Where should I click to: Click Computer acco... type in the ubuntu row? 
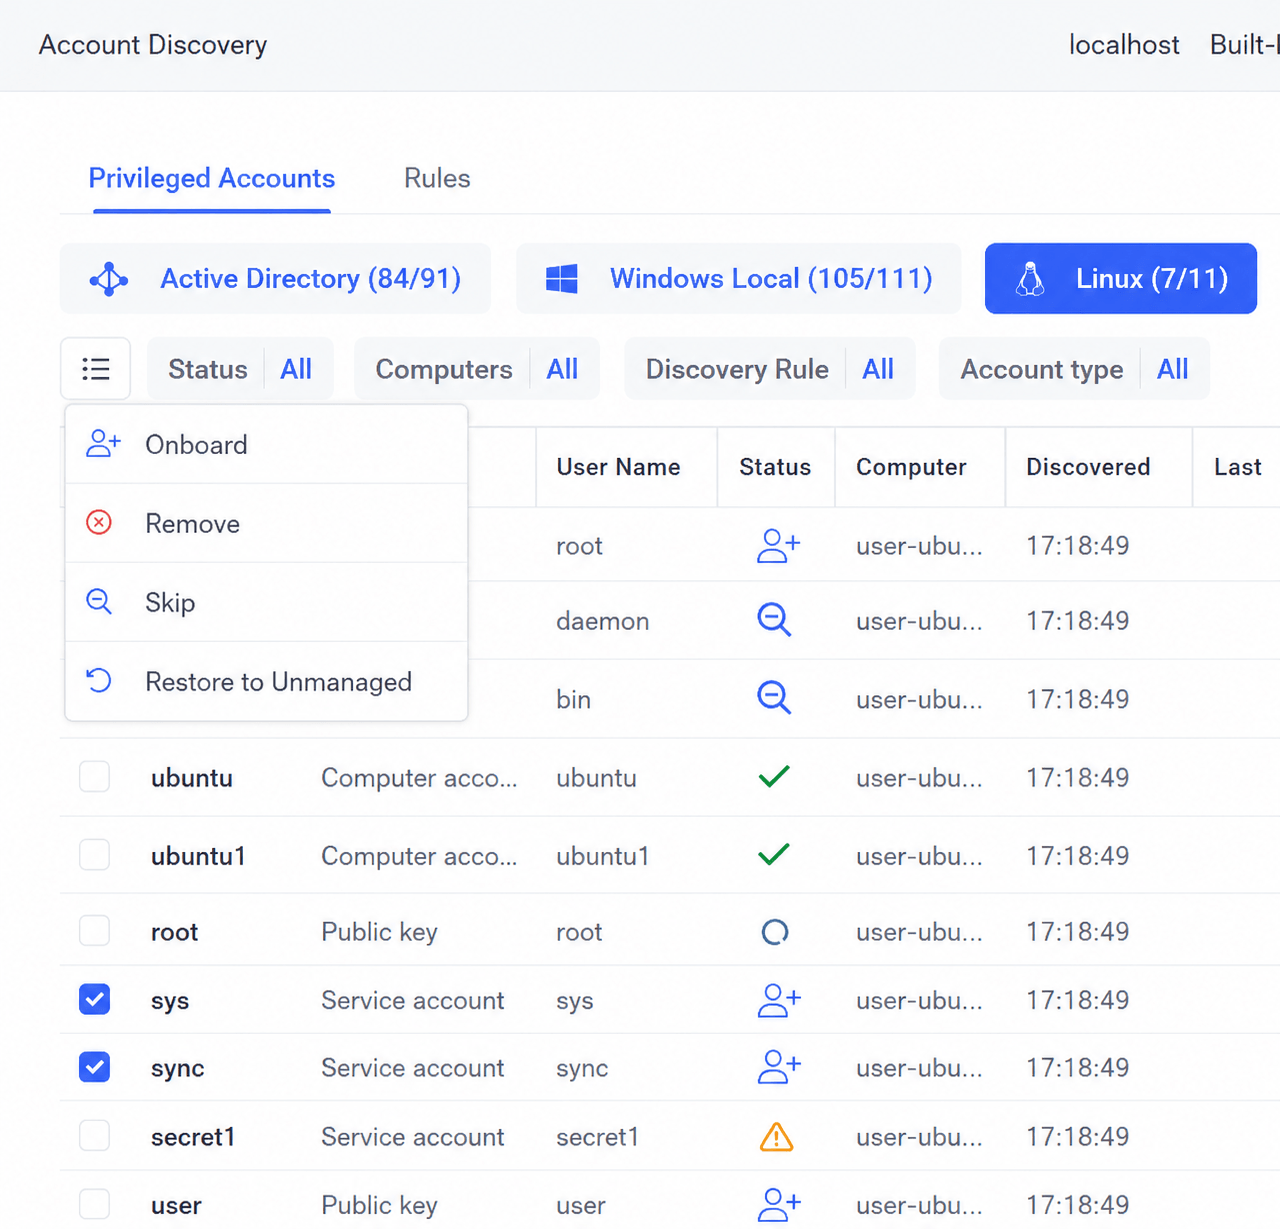419,778
